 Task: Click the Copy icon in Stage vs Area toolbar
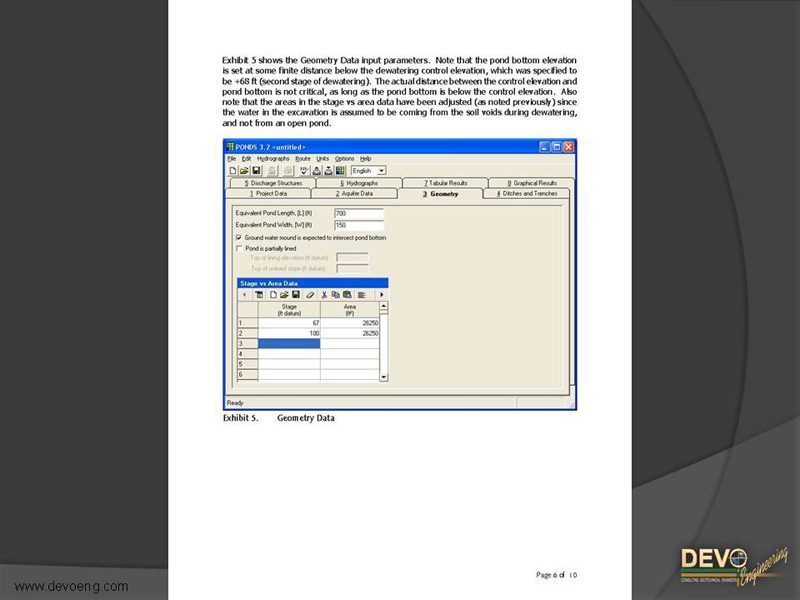335,295
